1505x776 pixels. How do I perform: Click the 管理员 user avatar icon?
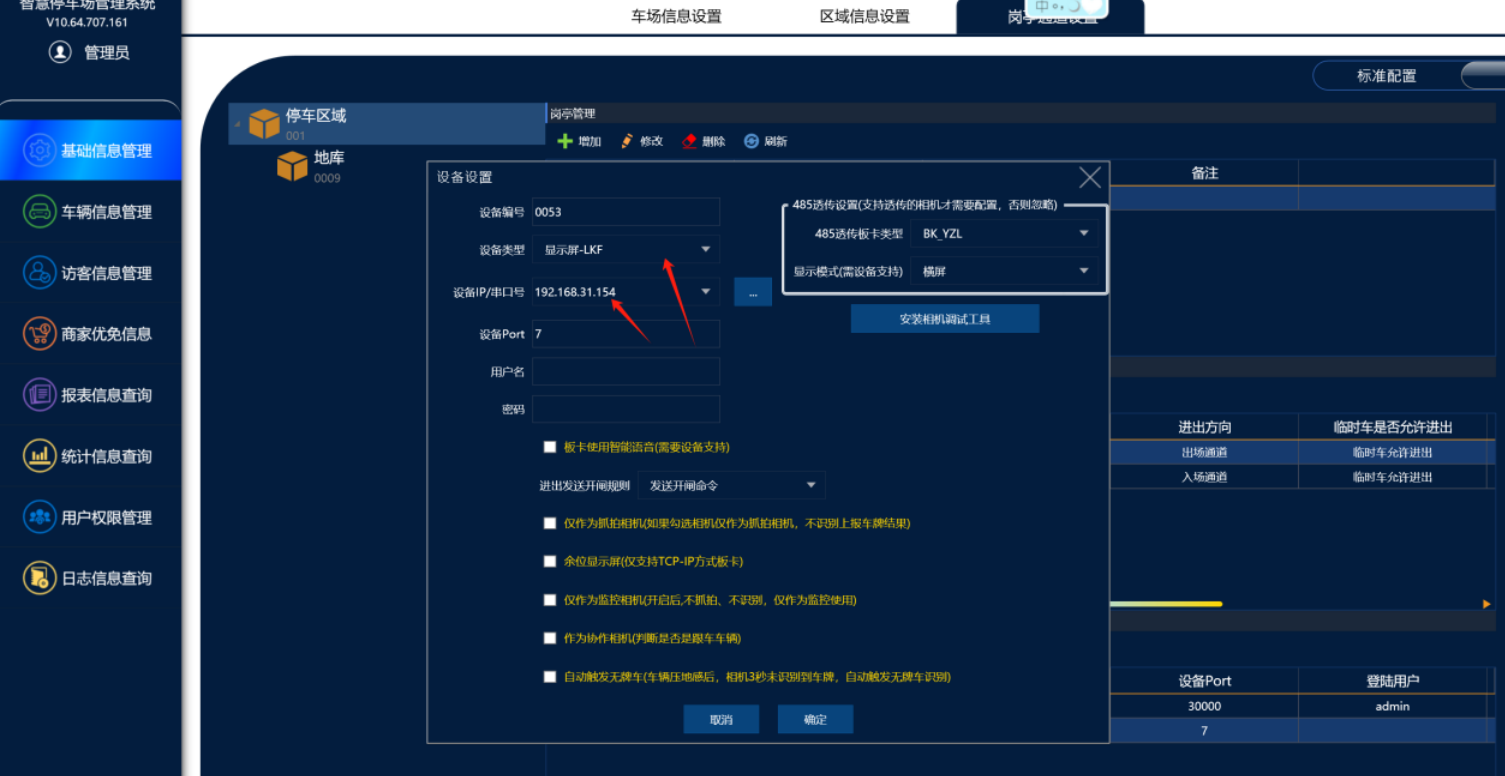[x=60, y=51]
